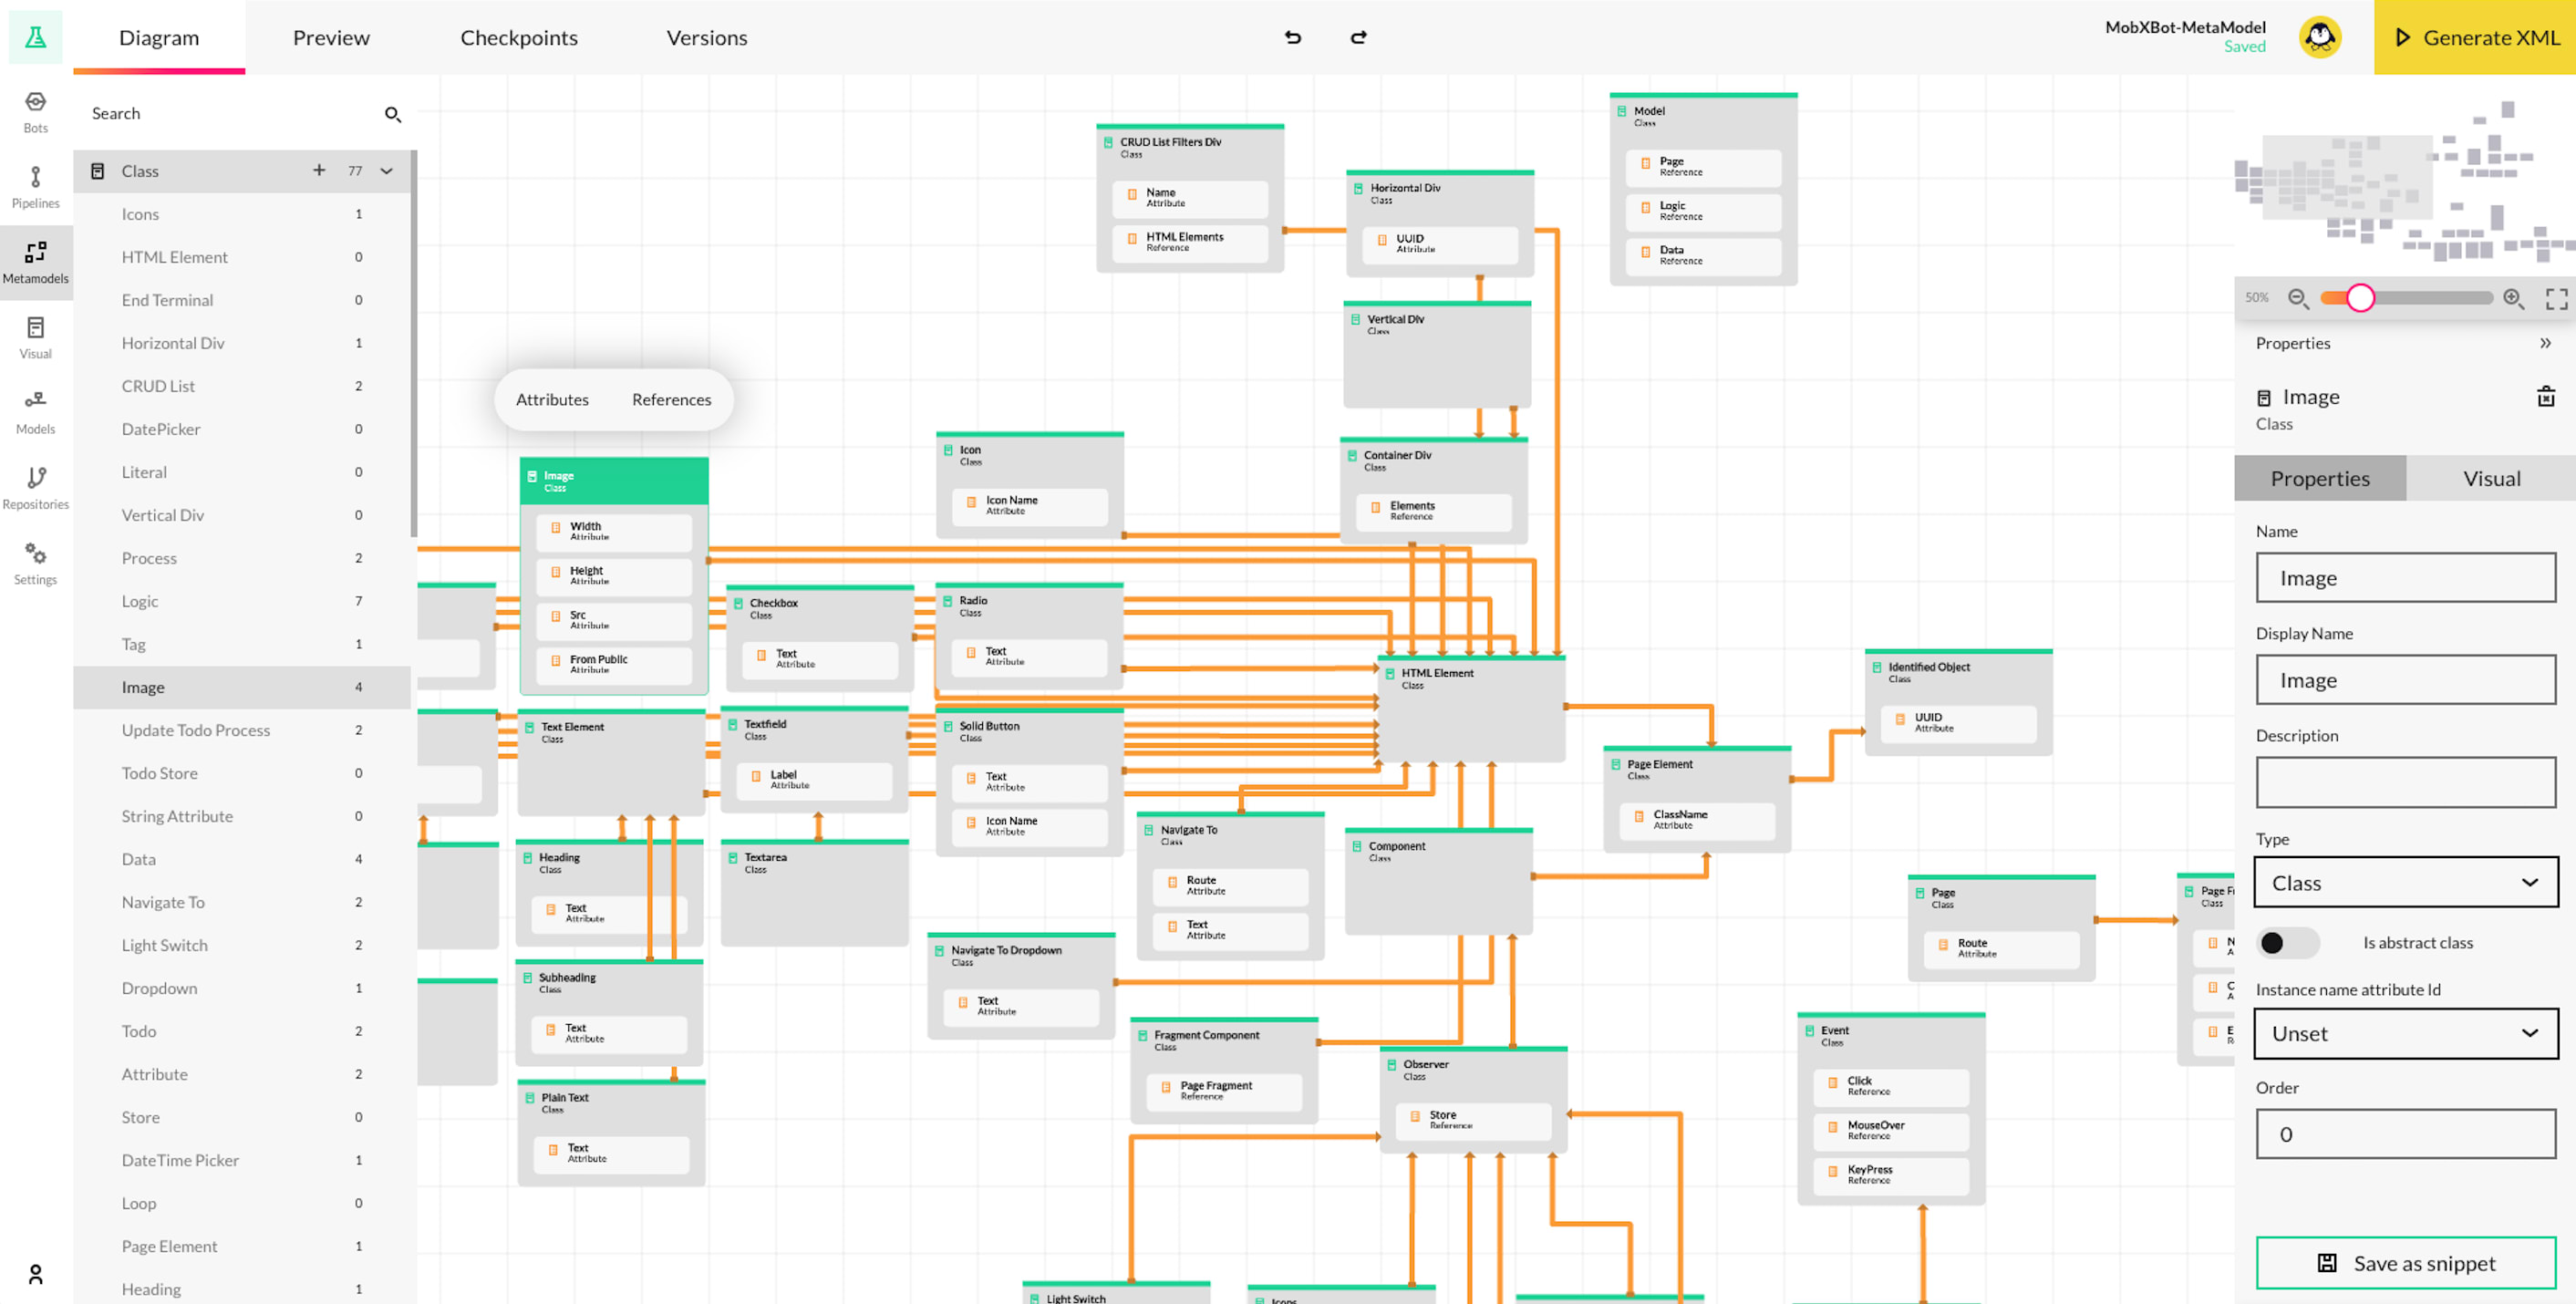Delete the Image class using the trash icon
Image resolution: width=2576 pixels, height=1304 pixels.
[2547, 397]
